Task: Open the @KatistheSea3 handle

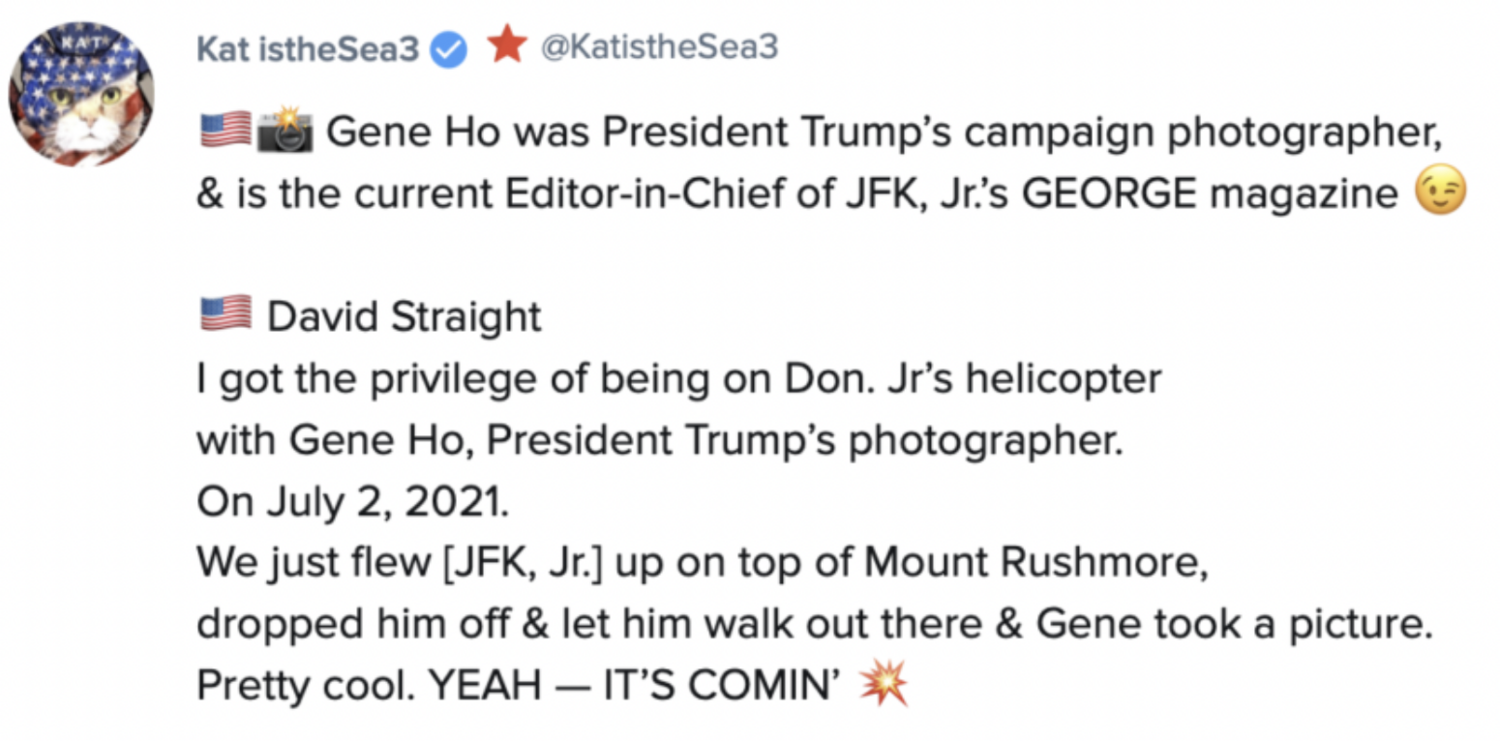Action: click(659, 47)
